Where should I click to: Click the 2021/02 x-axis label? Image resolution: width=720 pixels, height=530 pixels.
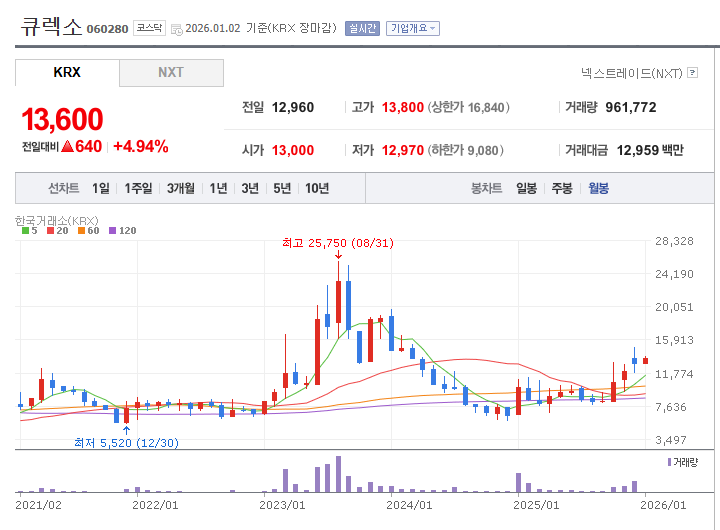click(x=38, y=505)
